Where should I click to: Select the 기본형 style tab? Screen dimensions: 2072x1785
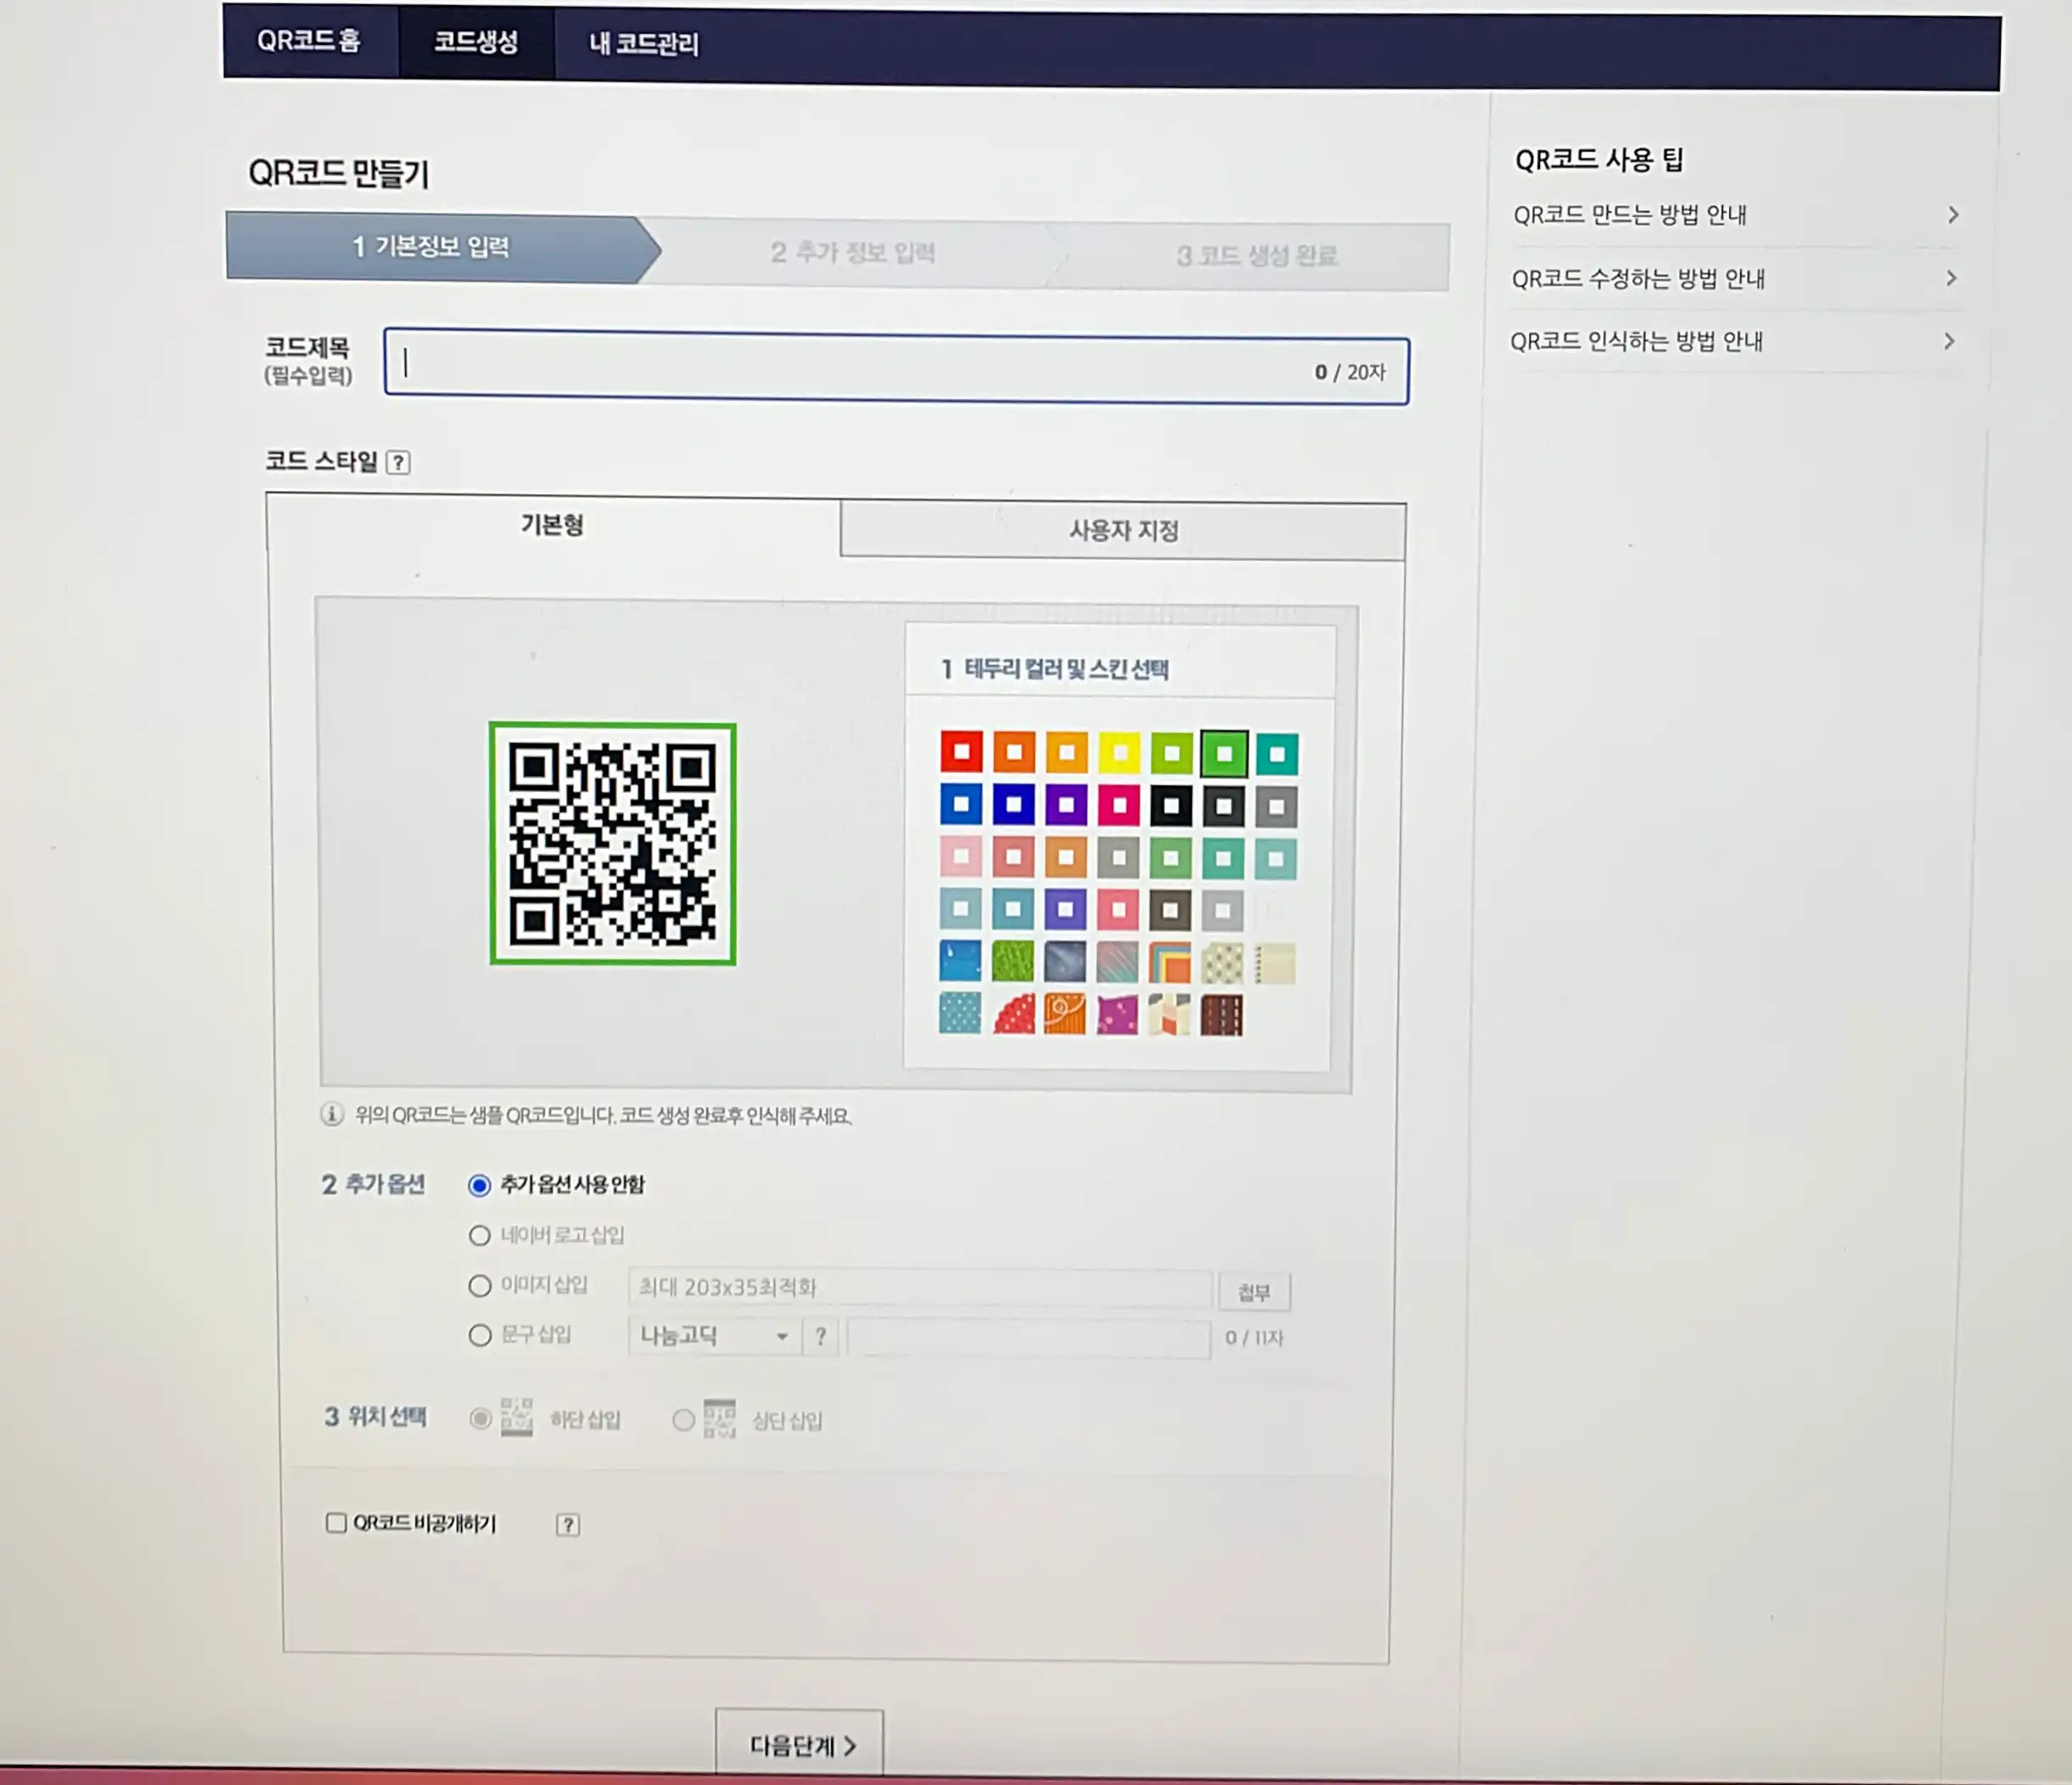tap(552, 525)
